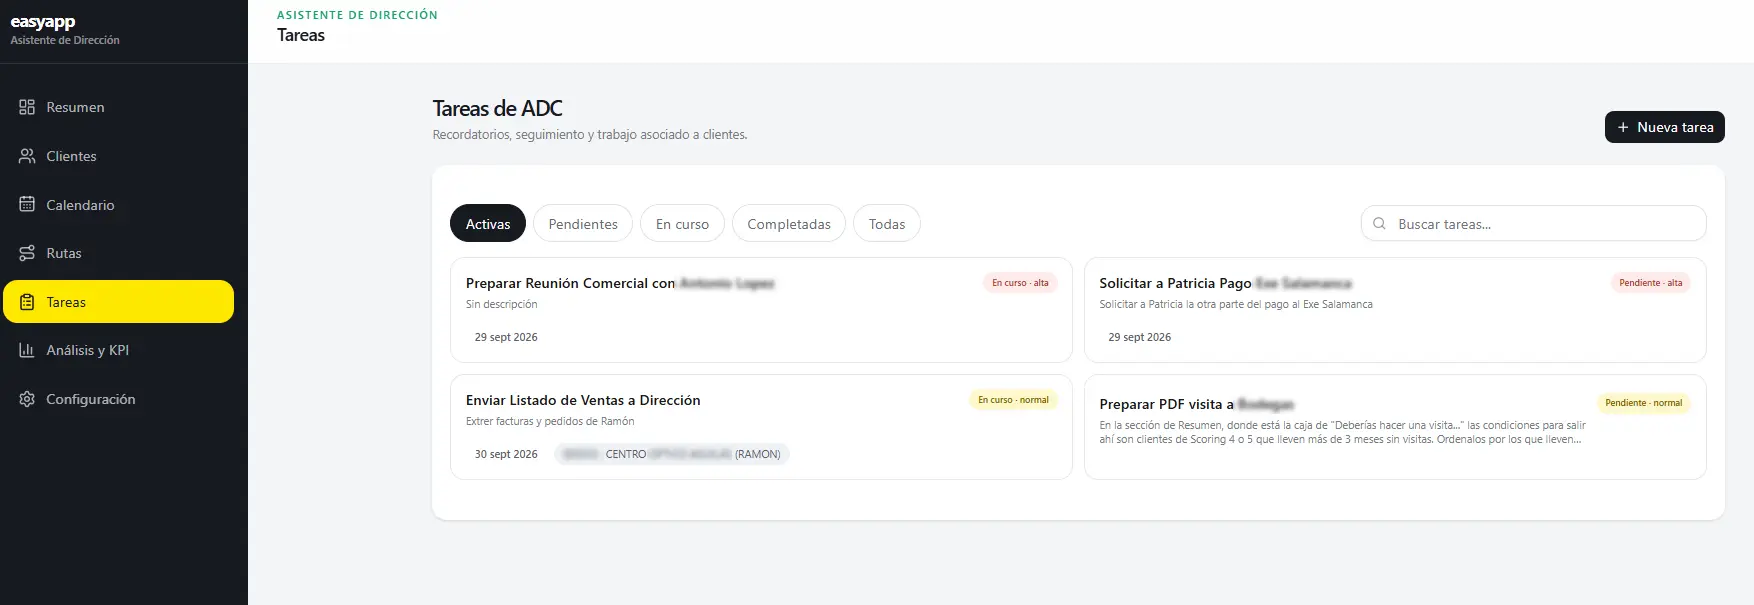Screen dimensions: 1754x605
Task: Click the CENTRO (RAMON) client tag
Action: point(672,454)
